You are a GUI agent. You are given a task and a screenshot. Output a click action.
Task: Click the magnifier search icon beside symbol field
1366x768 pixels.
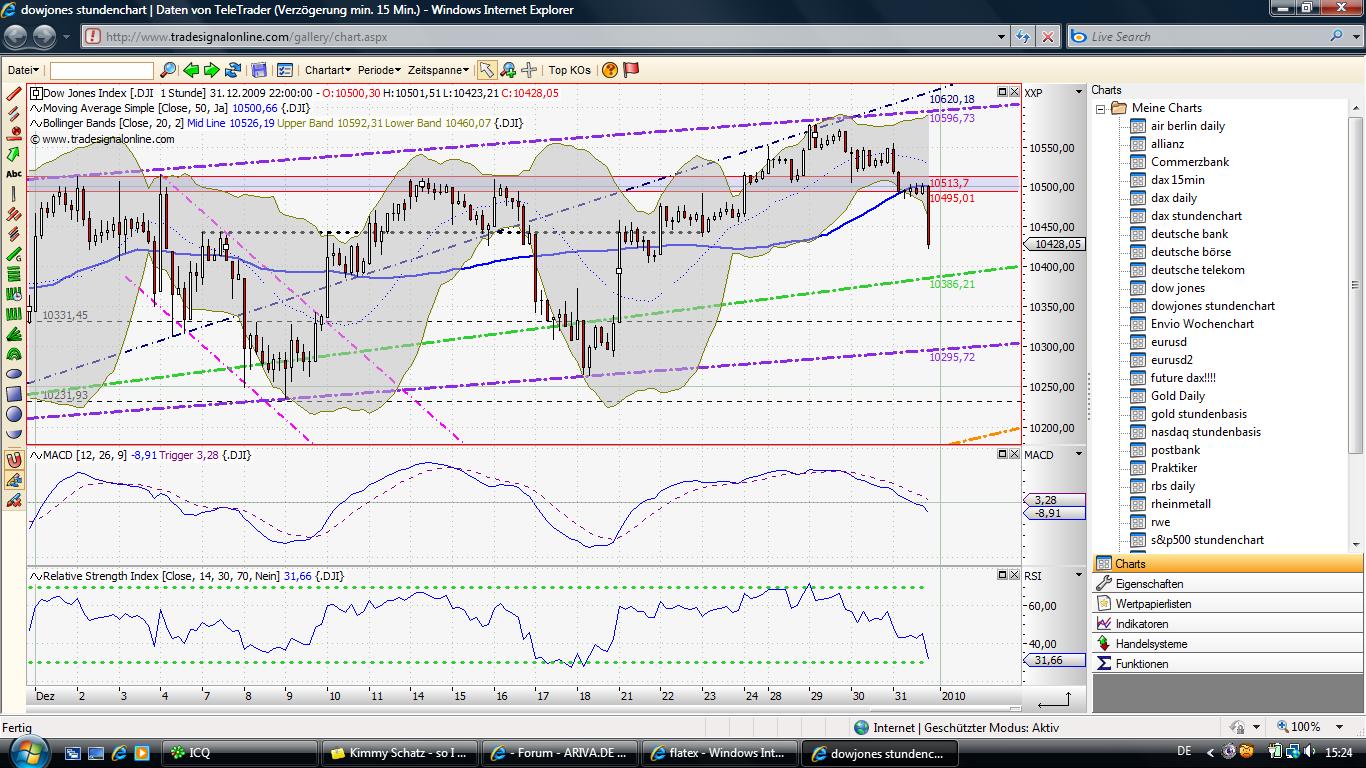pos(168,70)
